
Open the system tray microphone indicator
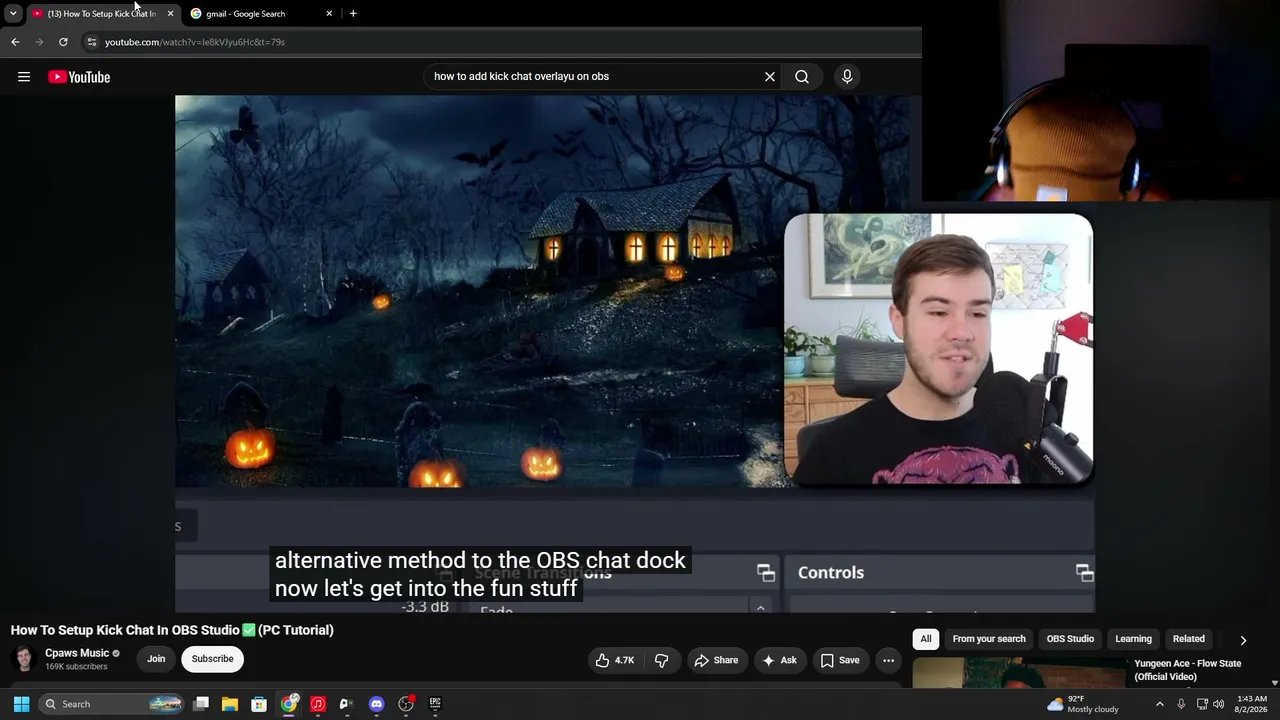[x=1181, y=704]
